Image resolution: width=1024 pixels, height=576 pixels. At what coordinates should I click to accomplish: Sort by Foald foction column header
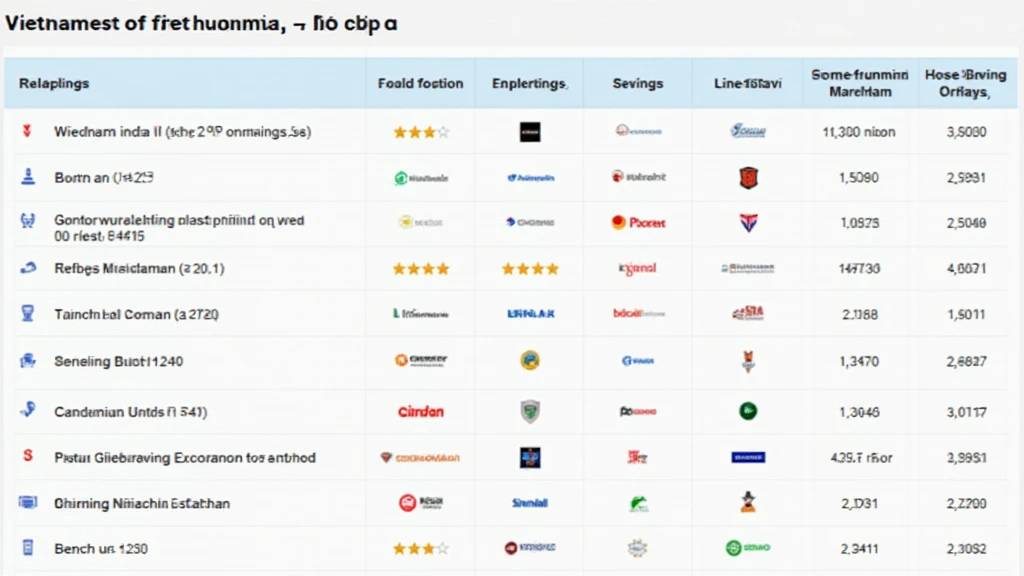click(420, 83)
